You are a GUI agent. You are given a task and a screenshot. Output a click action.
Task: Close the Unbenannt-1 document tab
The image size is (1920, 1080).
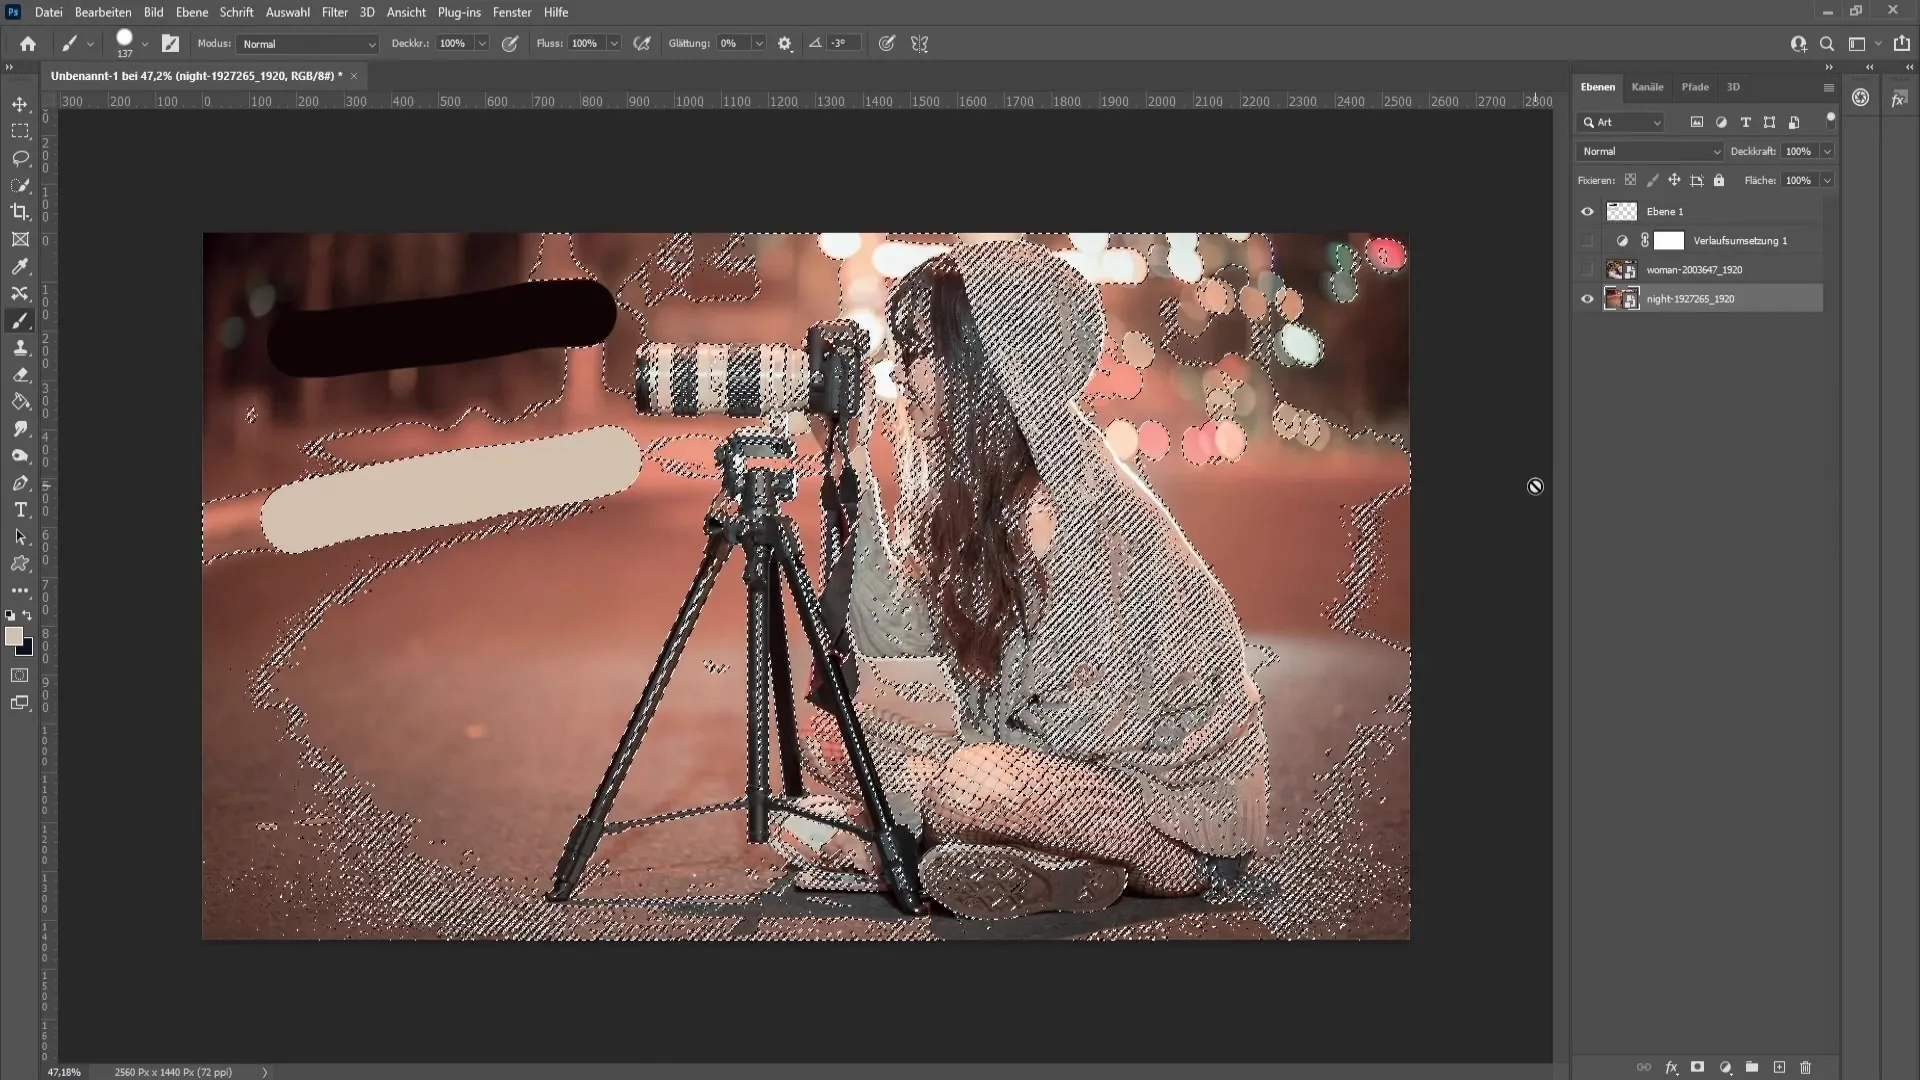coord(353,76)
